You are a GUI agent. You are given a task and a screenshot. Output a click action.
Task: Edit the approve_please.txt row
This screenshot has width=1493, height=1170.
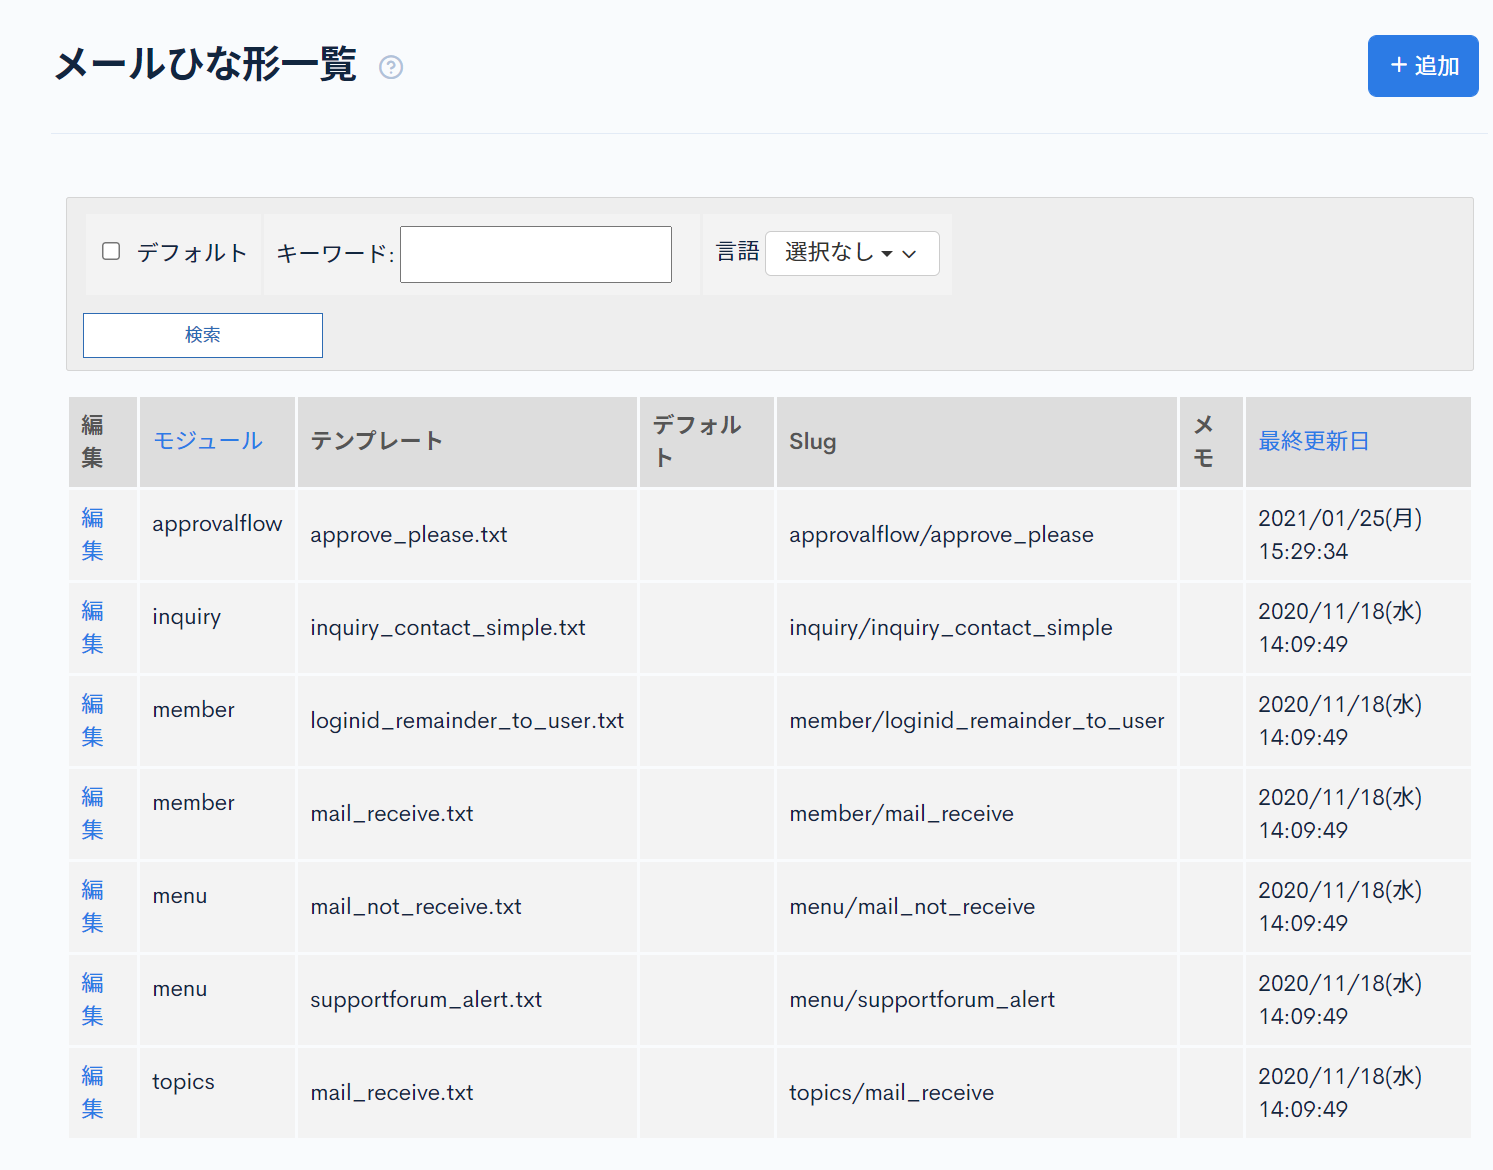click(x=93, y=534)
